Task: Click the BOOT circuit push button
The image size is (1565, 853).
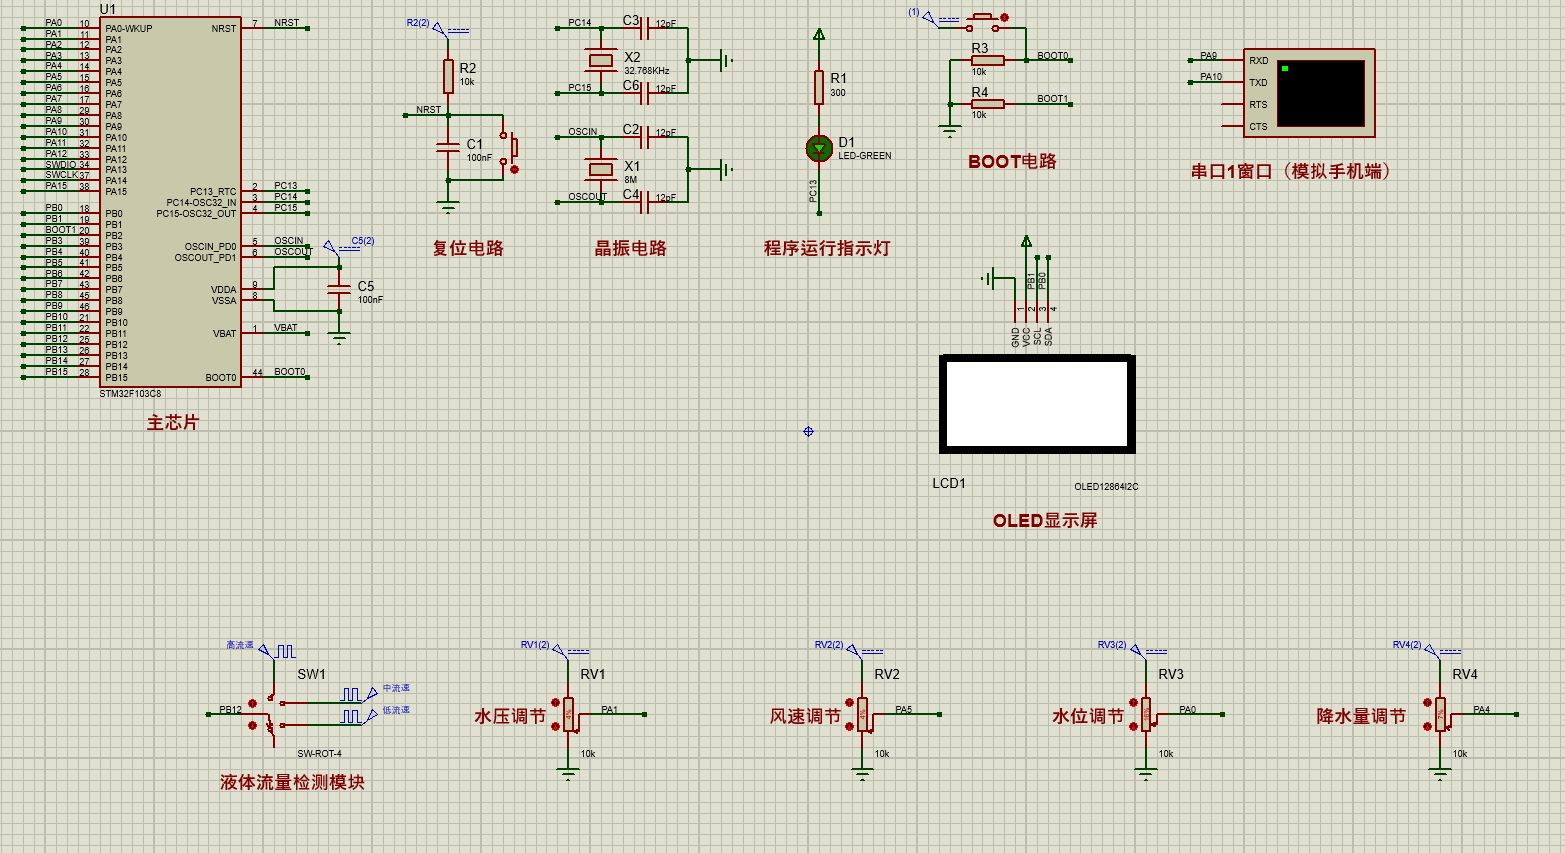Action: (983, 20)
